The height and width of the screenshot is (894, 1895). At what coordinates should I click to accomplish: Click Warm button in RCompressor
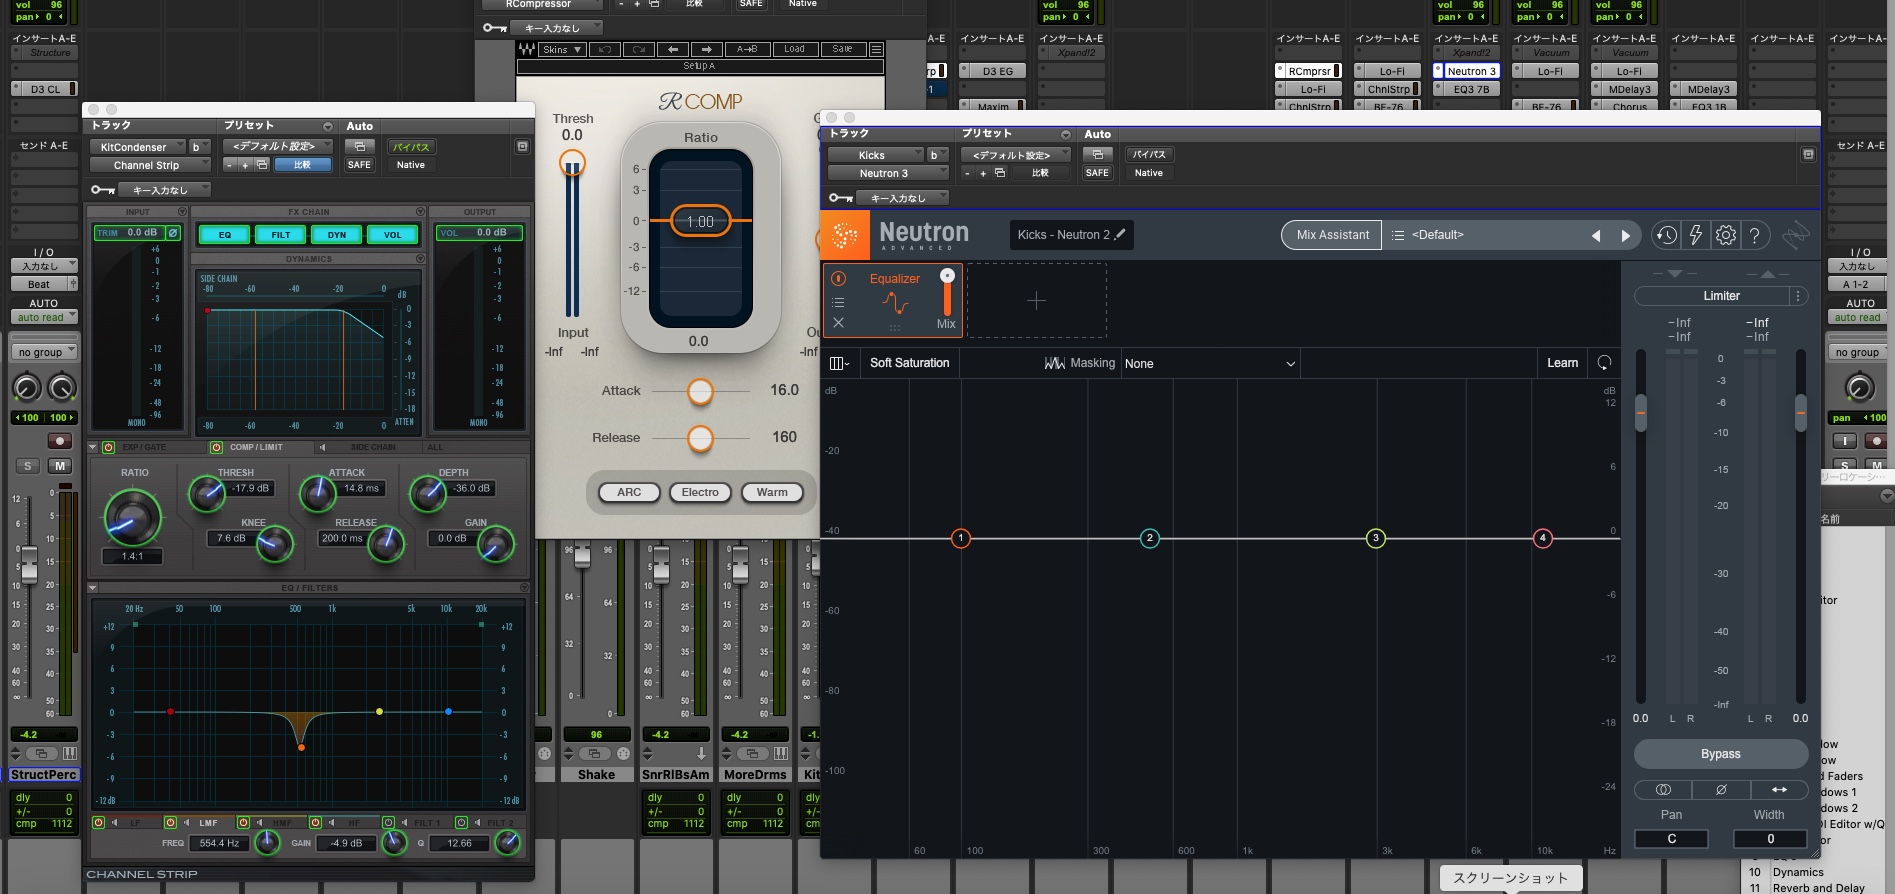[x=772, y=492]
